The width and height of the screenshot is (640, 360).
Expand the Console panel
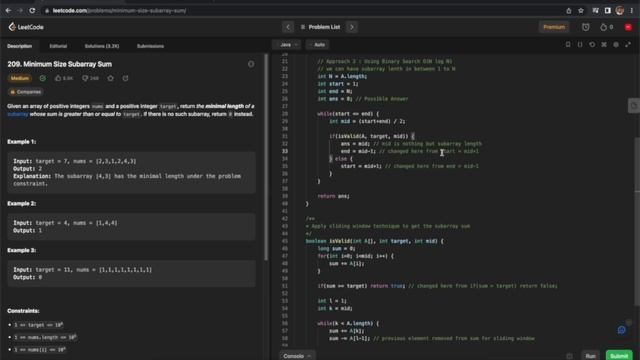coord(297,356)
